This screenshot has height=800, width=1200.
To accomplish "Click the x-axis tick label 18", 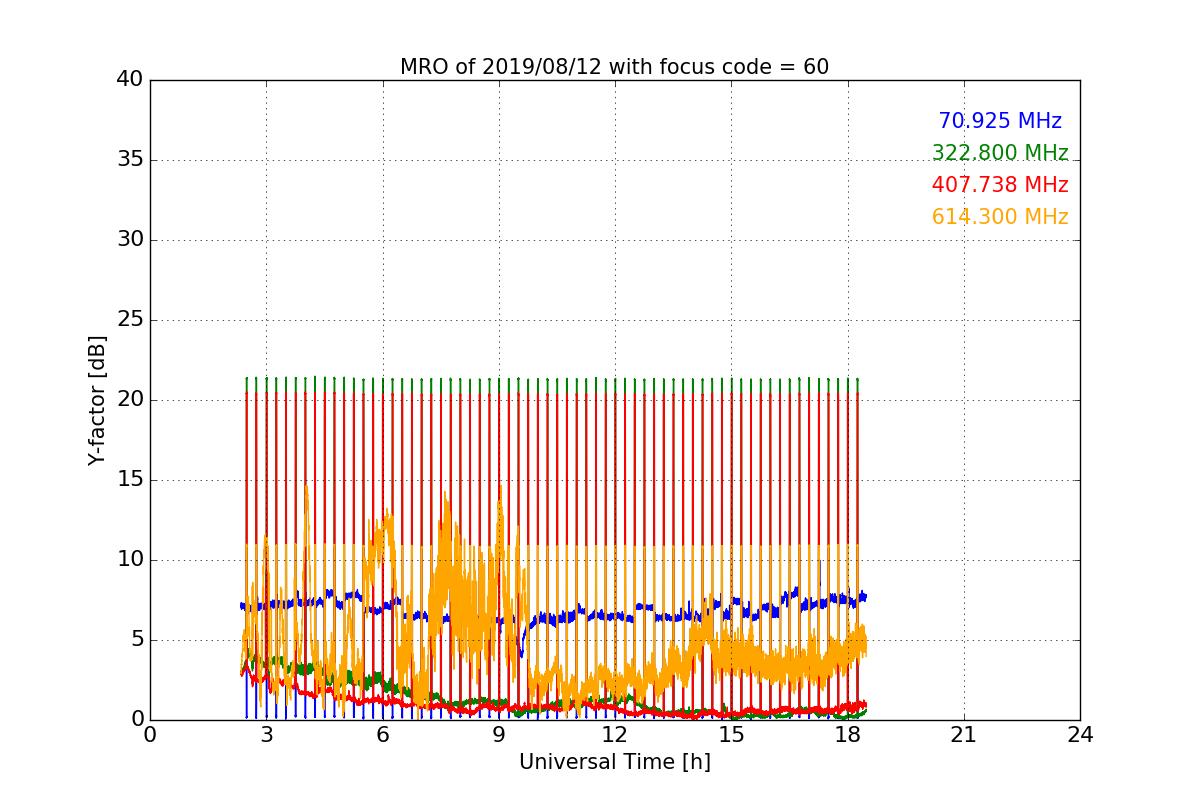I will click(x=847, y=735).
